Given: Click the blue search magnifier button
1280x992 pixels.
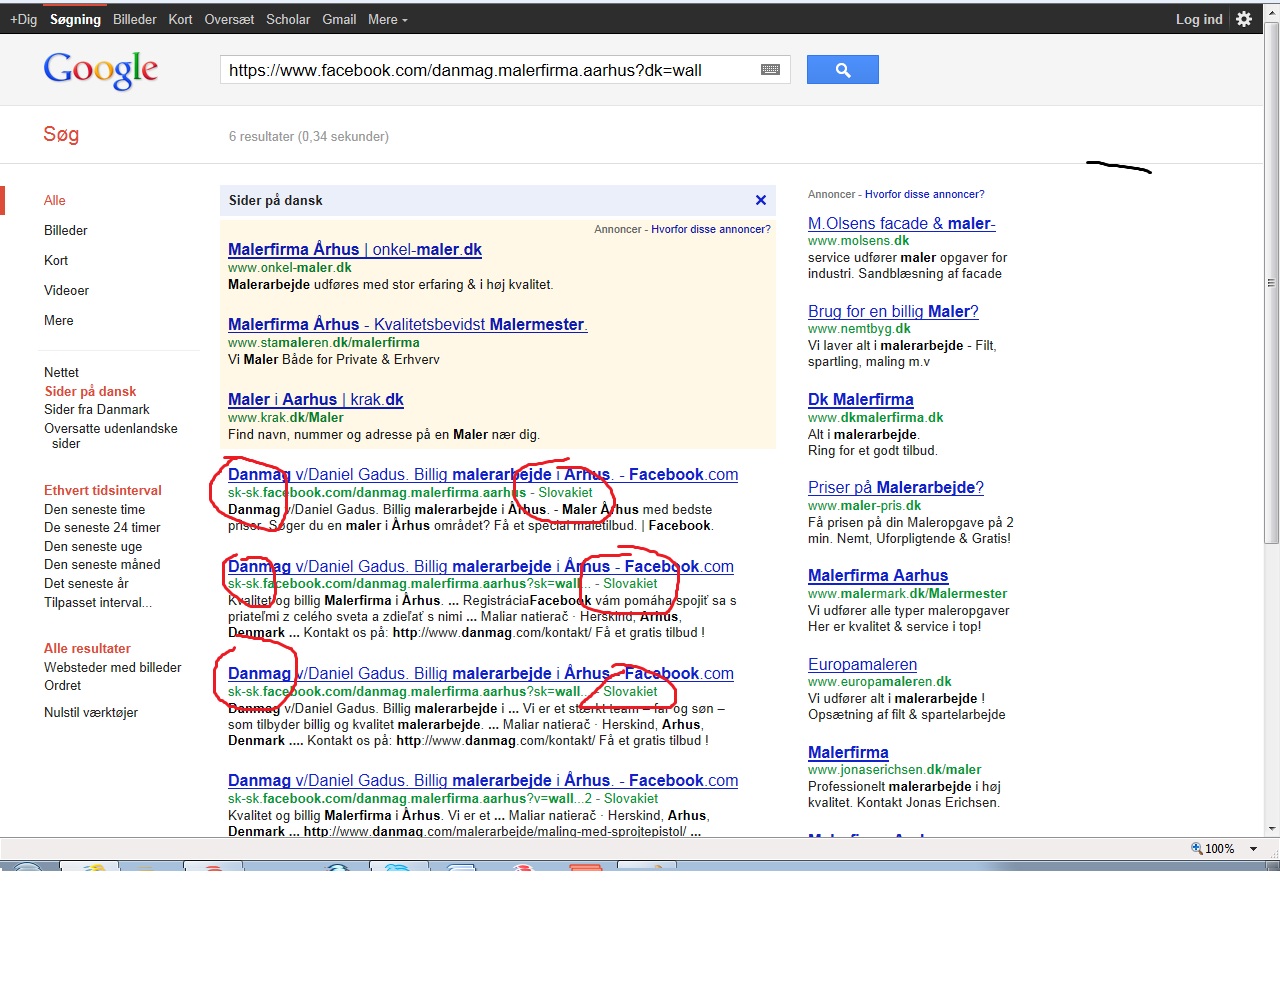Looking at the screenshot, I should click(x=842, y=70).
